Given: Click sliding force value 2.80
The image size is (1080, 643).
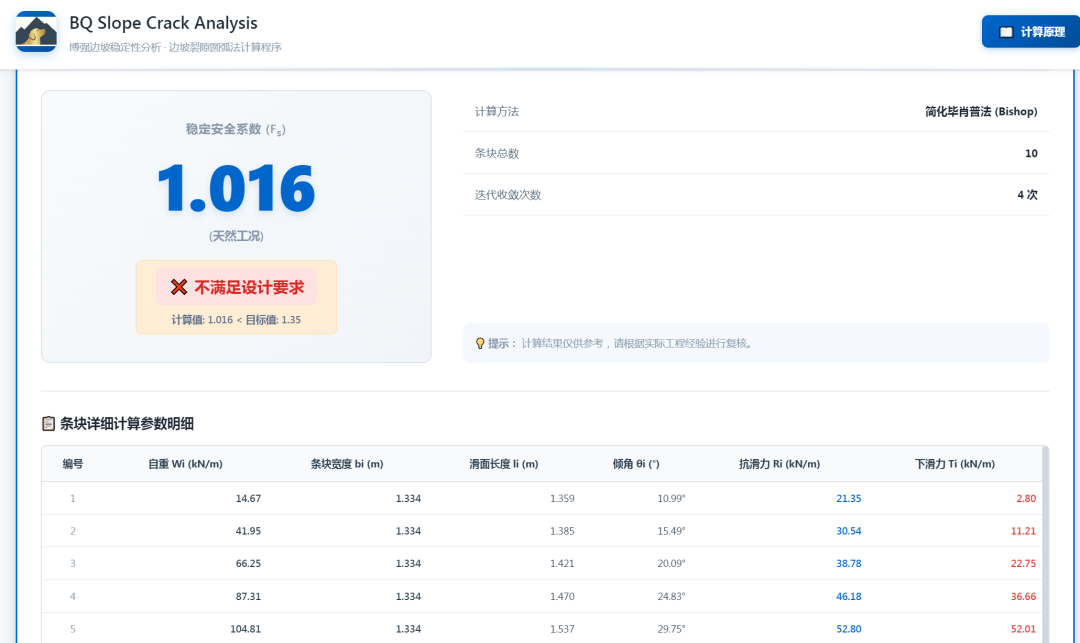Looking at the screenshot, I should pyautogui.click(x=1026, y=498).
